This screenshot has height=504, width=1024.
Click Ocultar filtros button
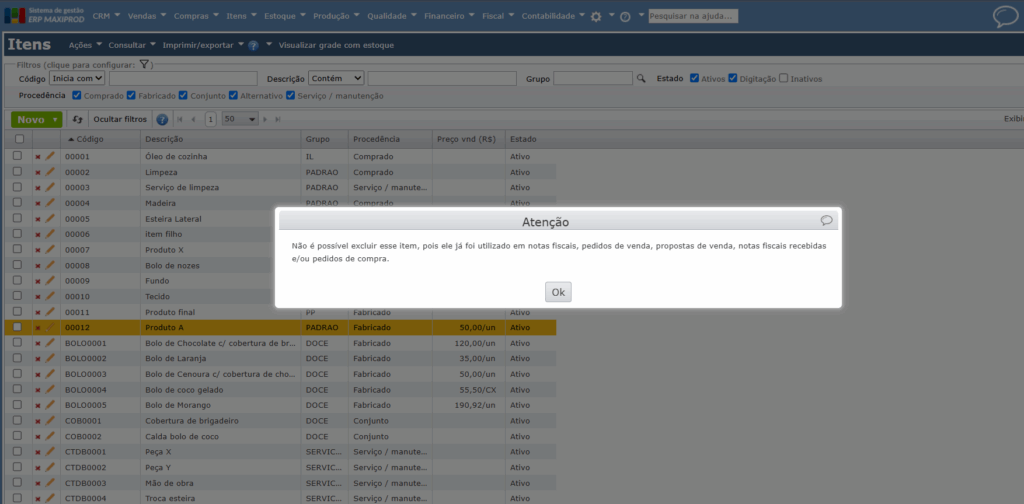[x=120, y=119]
